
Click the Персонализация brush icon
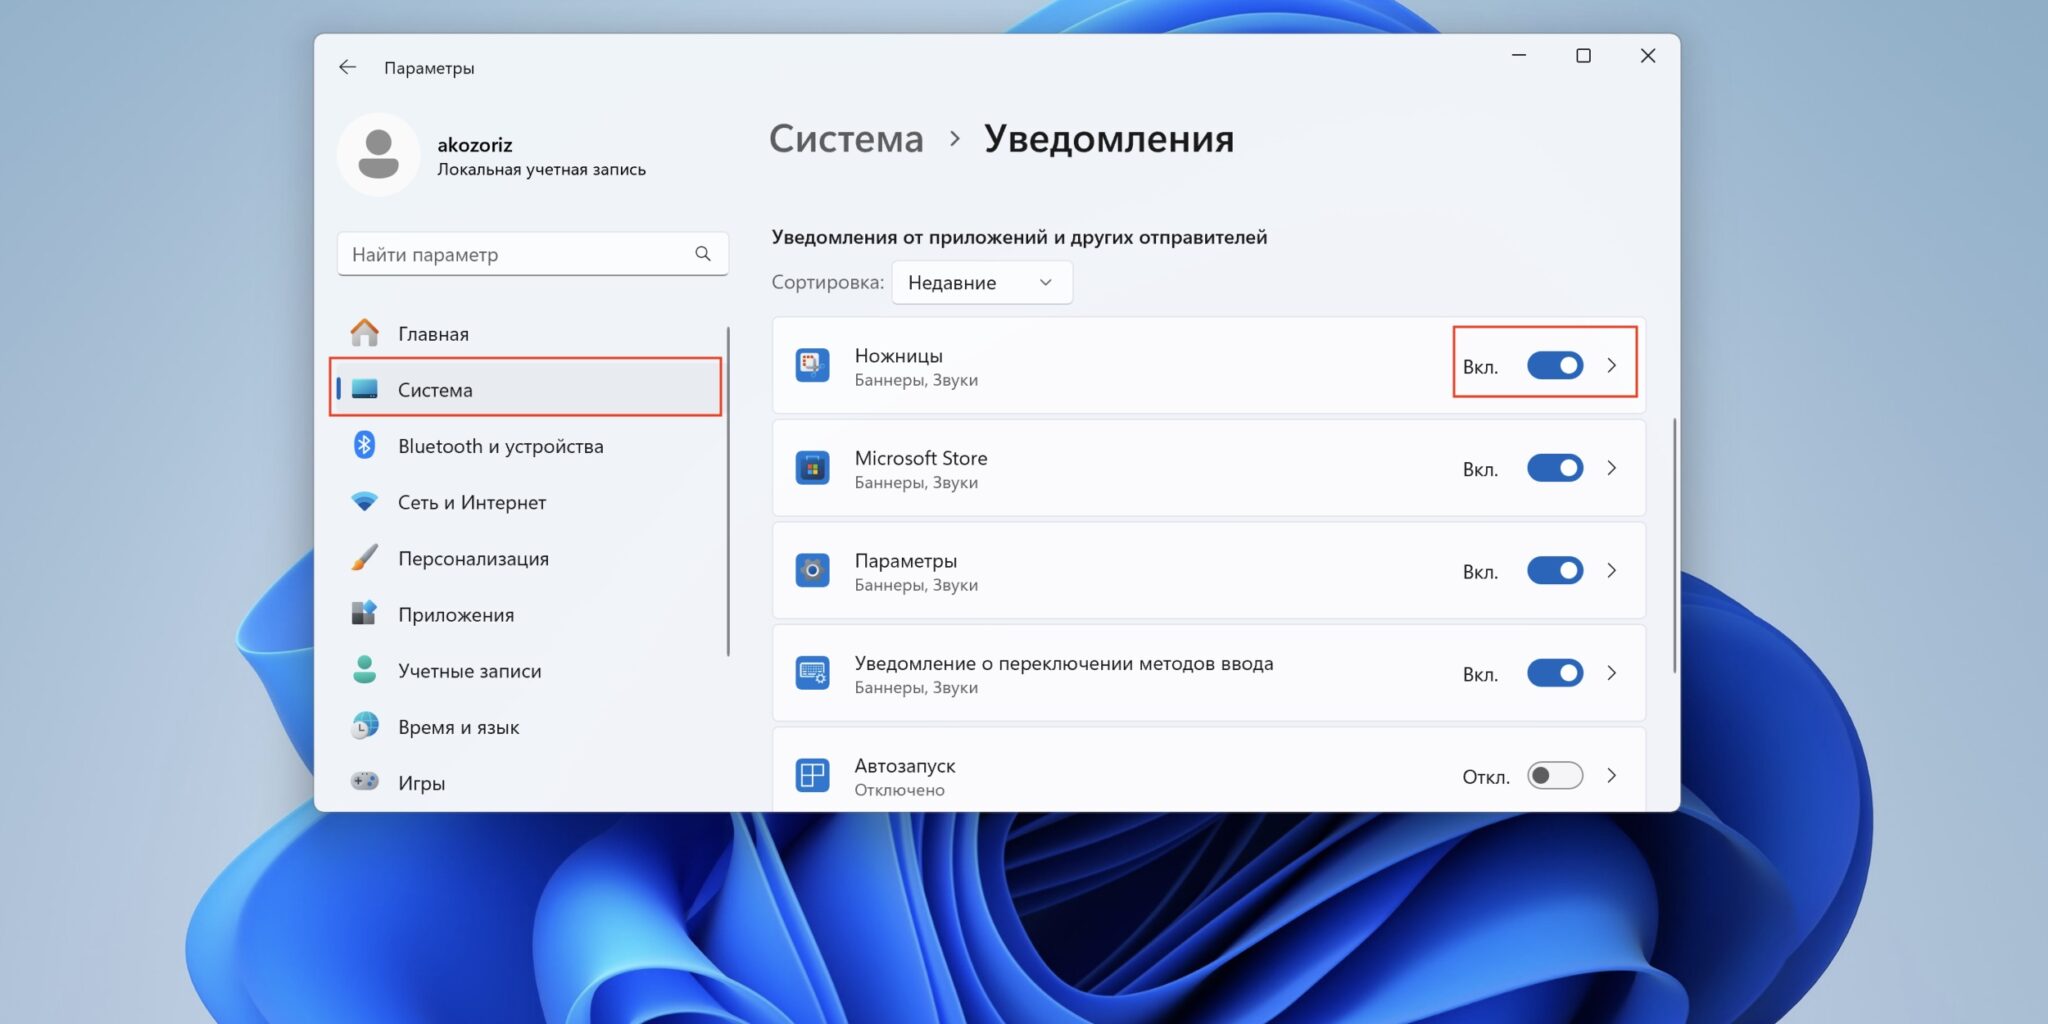coord(366,558)
